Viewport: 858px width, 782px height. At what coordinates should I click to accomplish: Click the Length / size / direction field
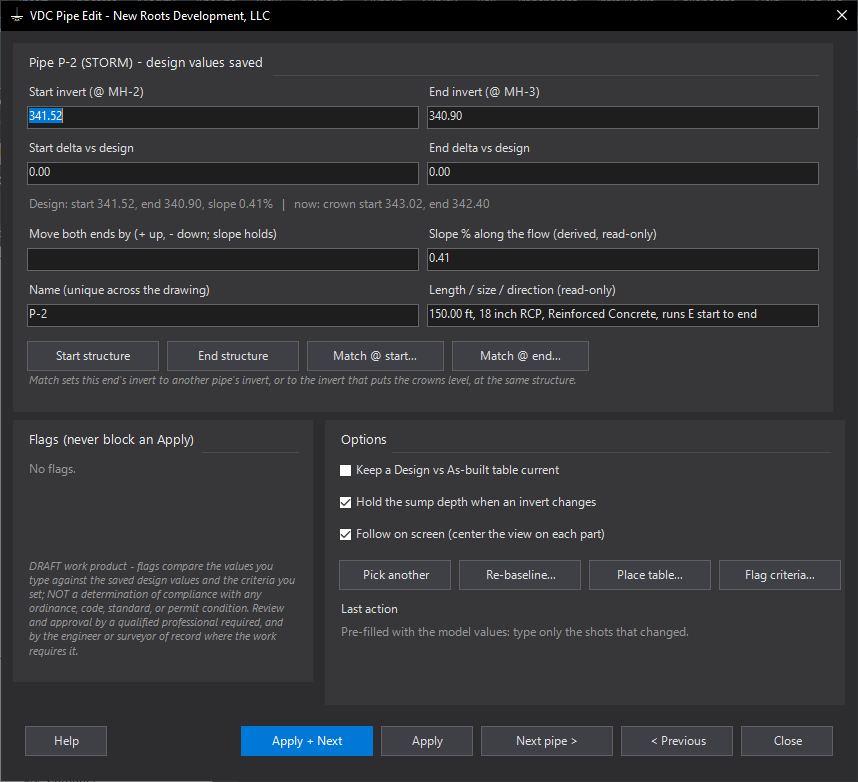tap(623, 315)
